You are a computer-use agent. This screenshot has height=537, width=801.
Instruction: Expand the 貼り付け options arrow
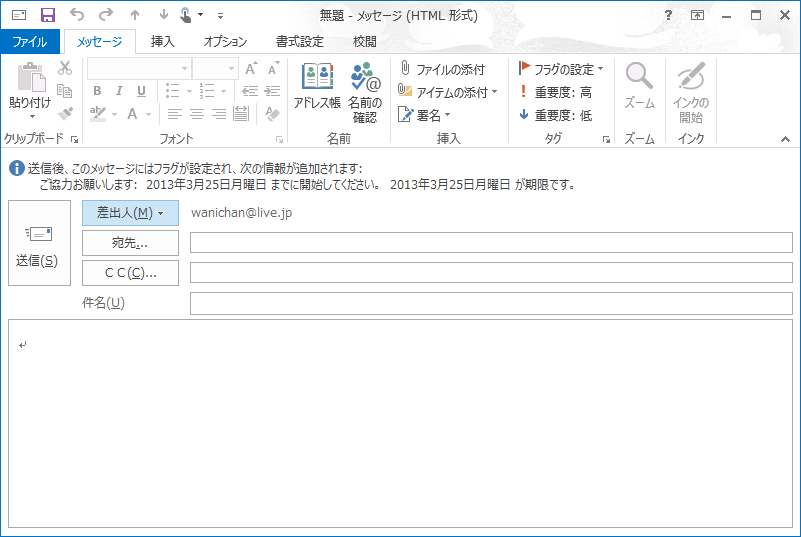click(32, 116)
